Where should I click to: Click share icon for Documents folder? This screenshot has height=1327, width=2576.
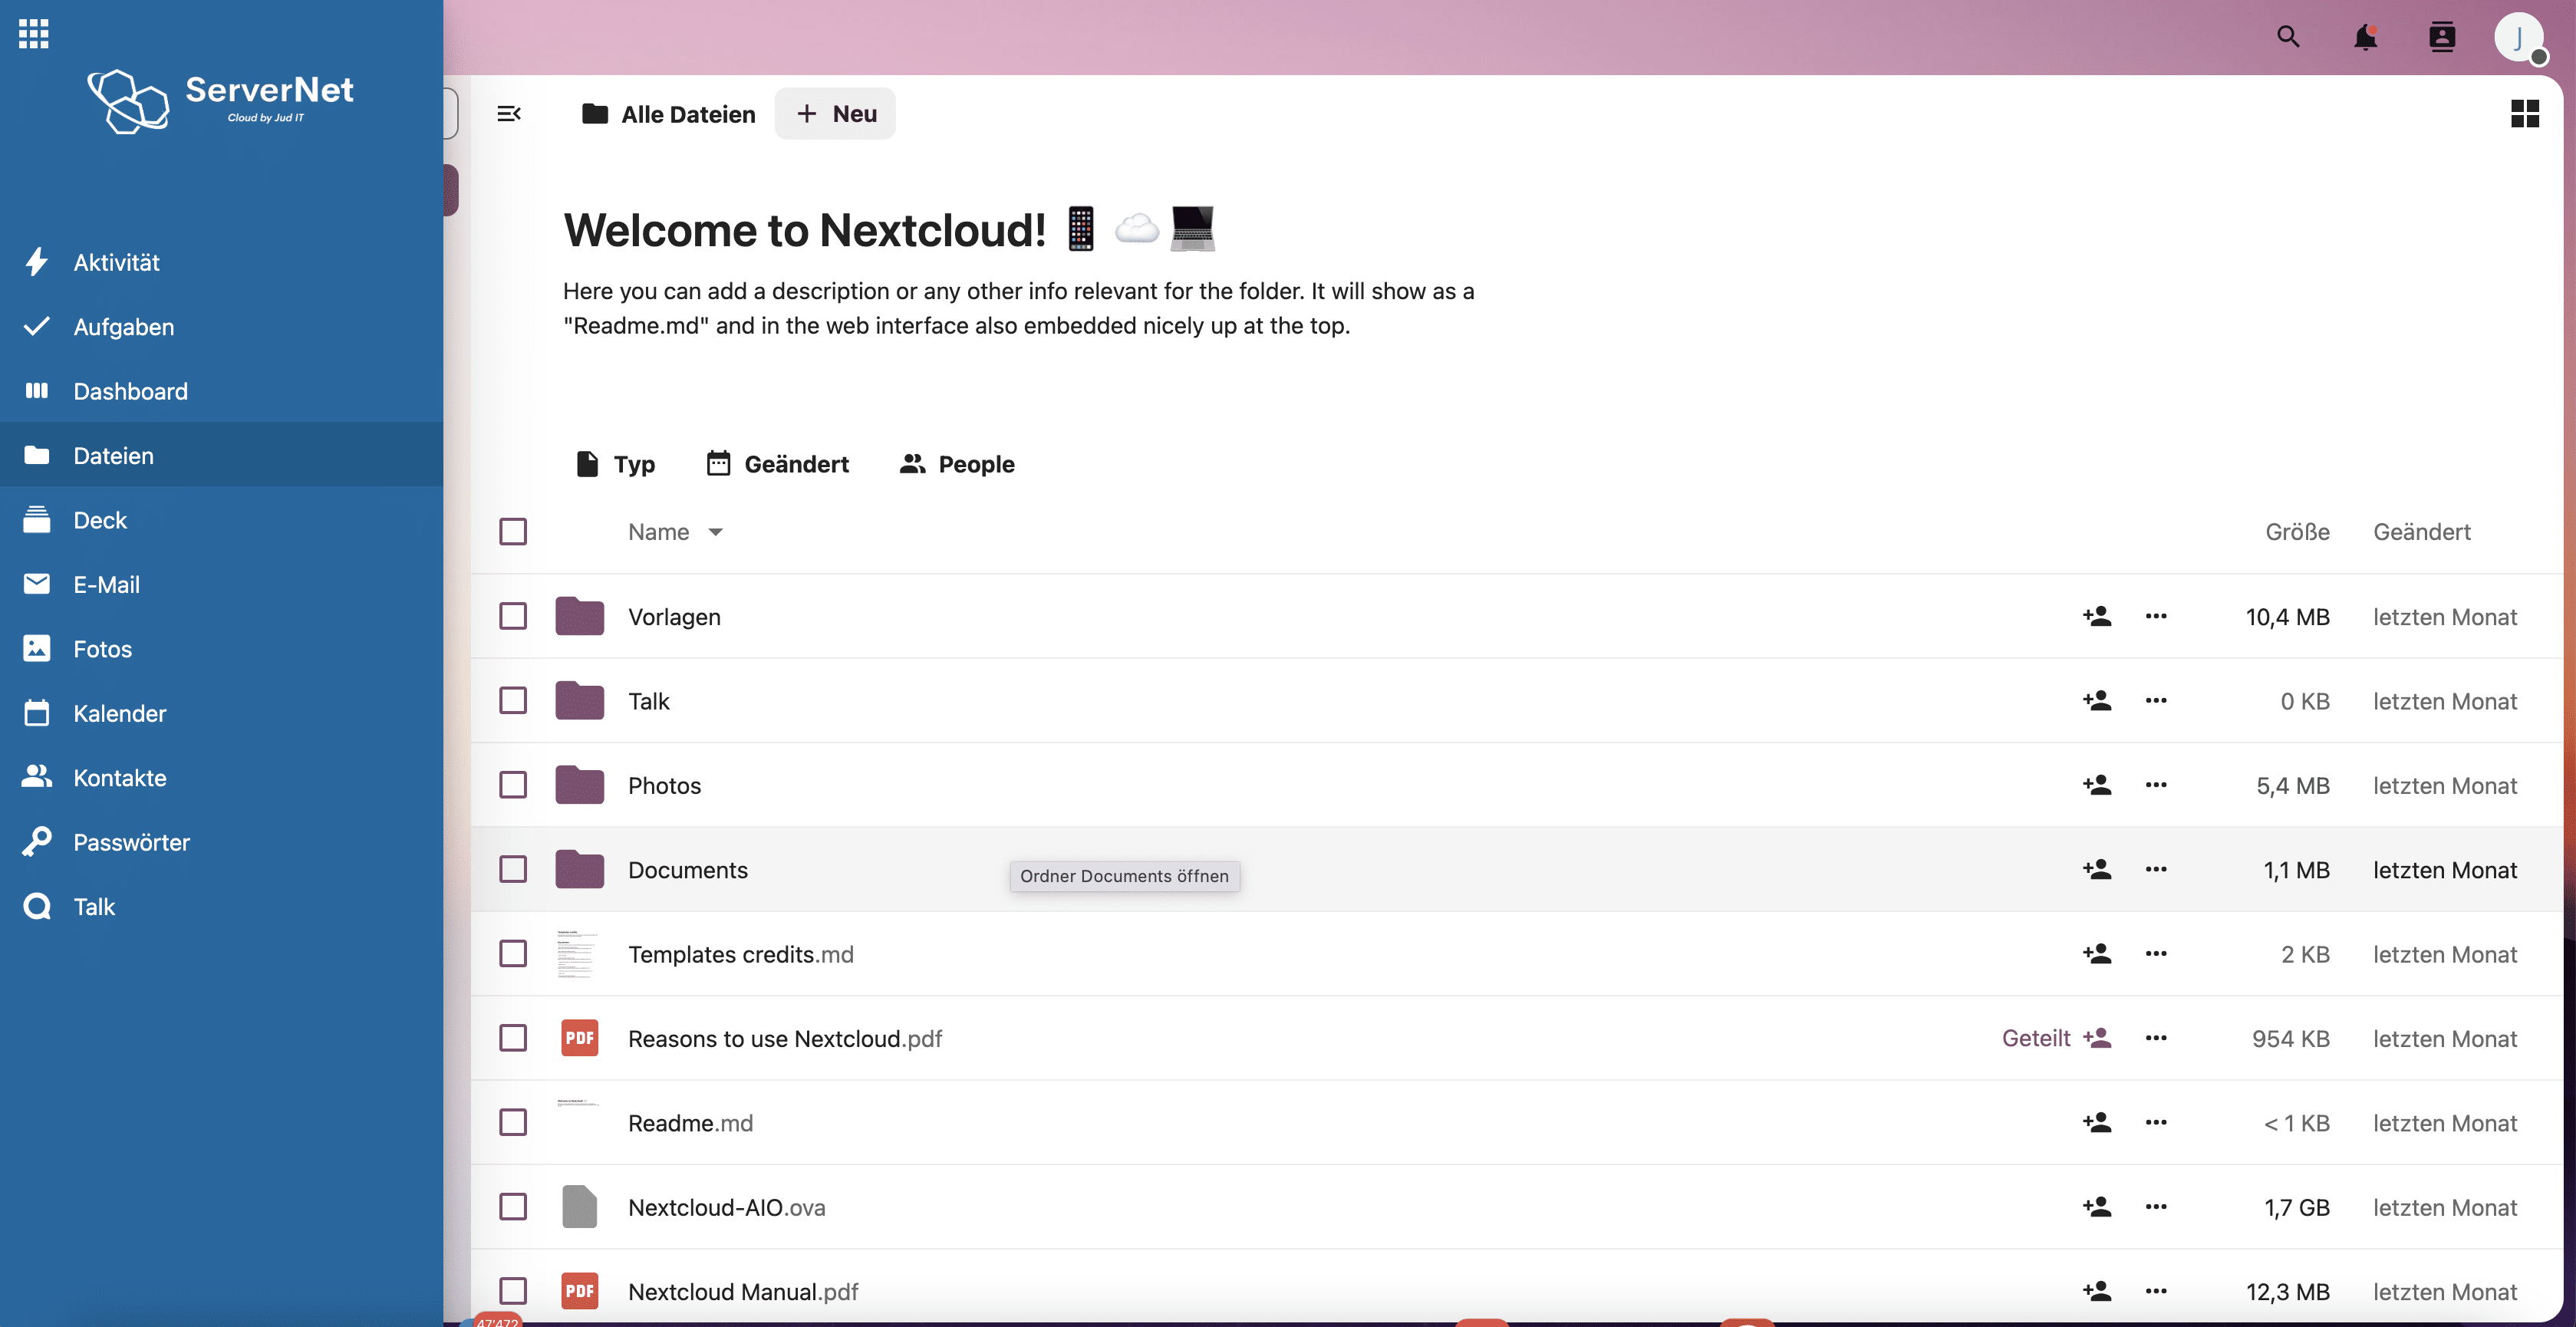(2097, 869)
